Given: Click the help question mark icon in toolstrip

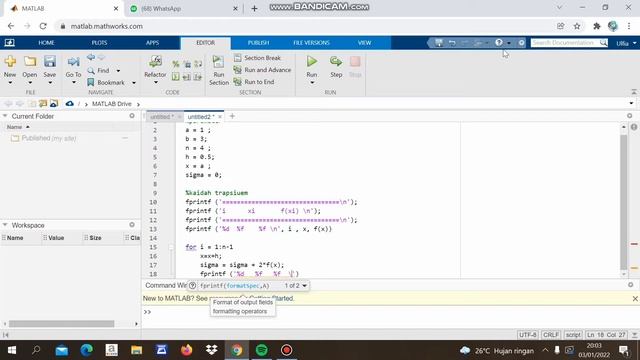Looking at the screenshot, I should [499, 42].
